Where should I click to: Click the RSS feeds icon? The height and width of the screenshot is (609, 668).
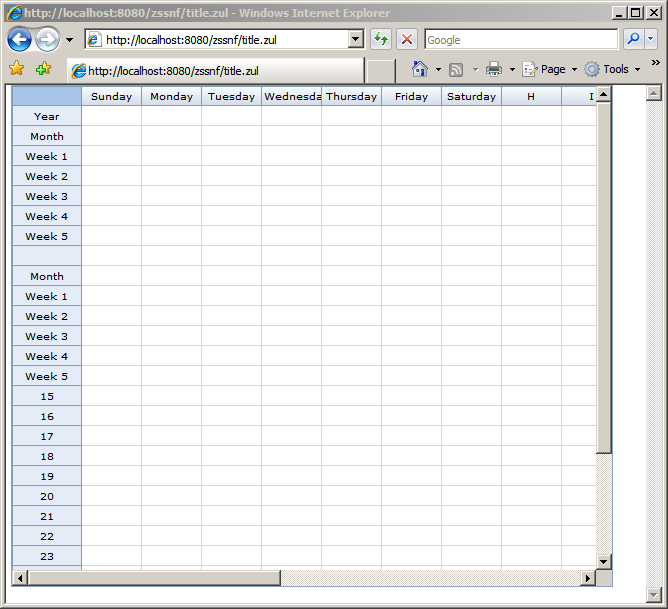pyautogui.click(x=456, y=69)
